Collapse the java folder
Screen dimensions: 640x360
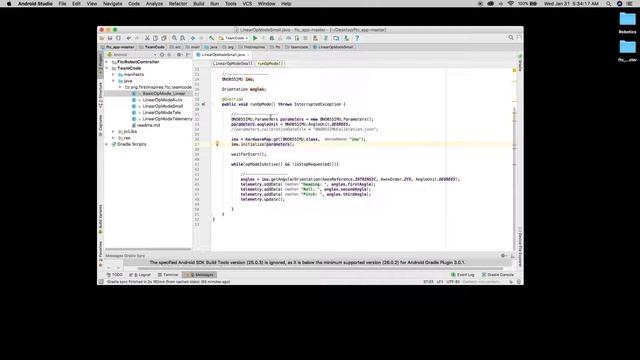click(x=113, y=81)
